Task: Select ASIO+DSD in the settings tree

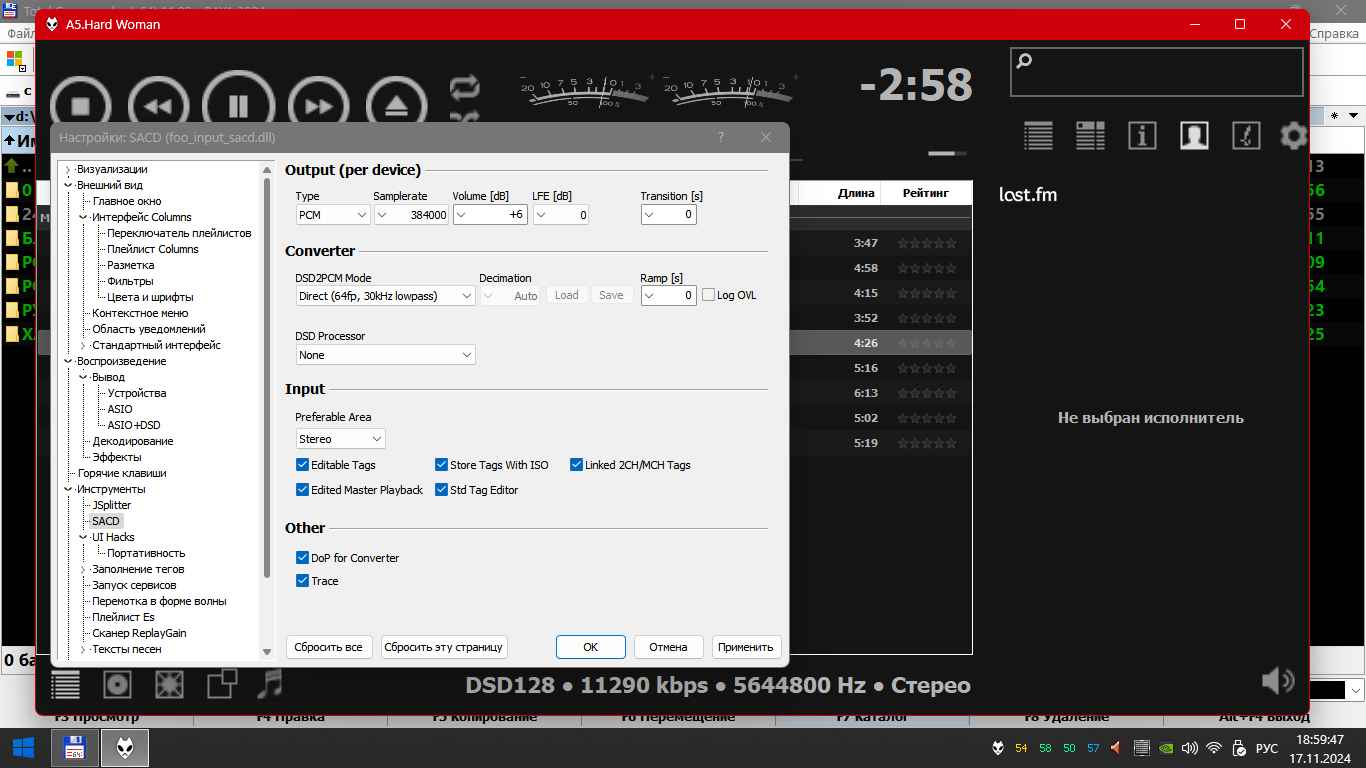Action: tap(133, 425)
